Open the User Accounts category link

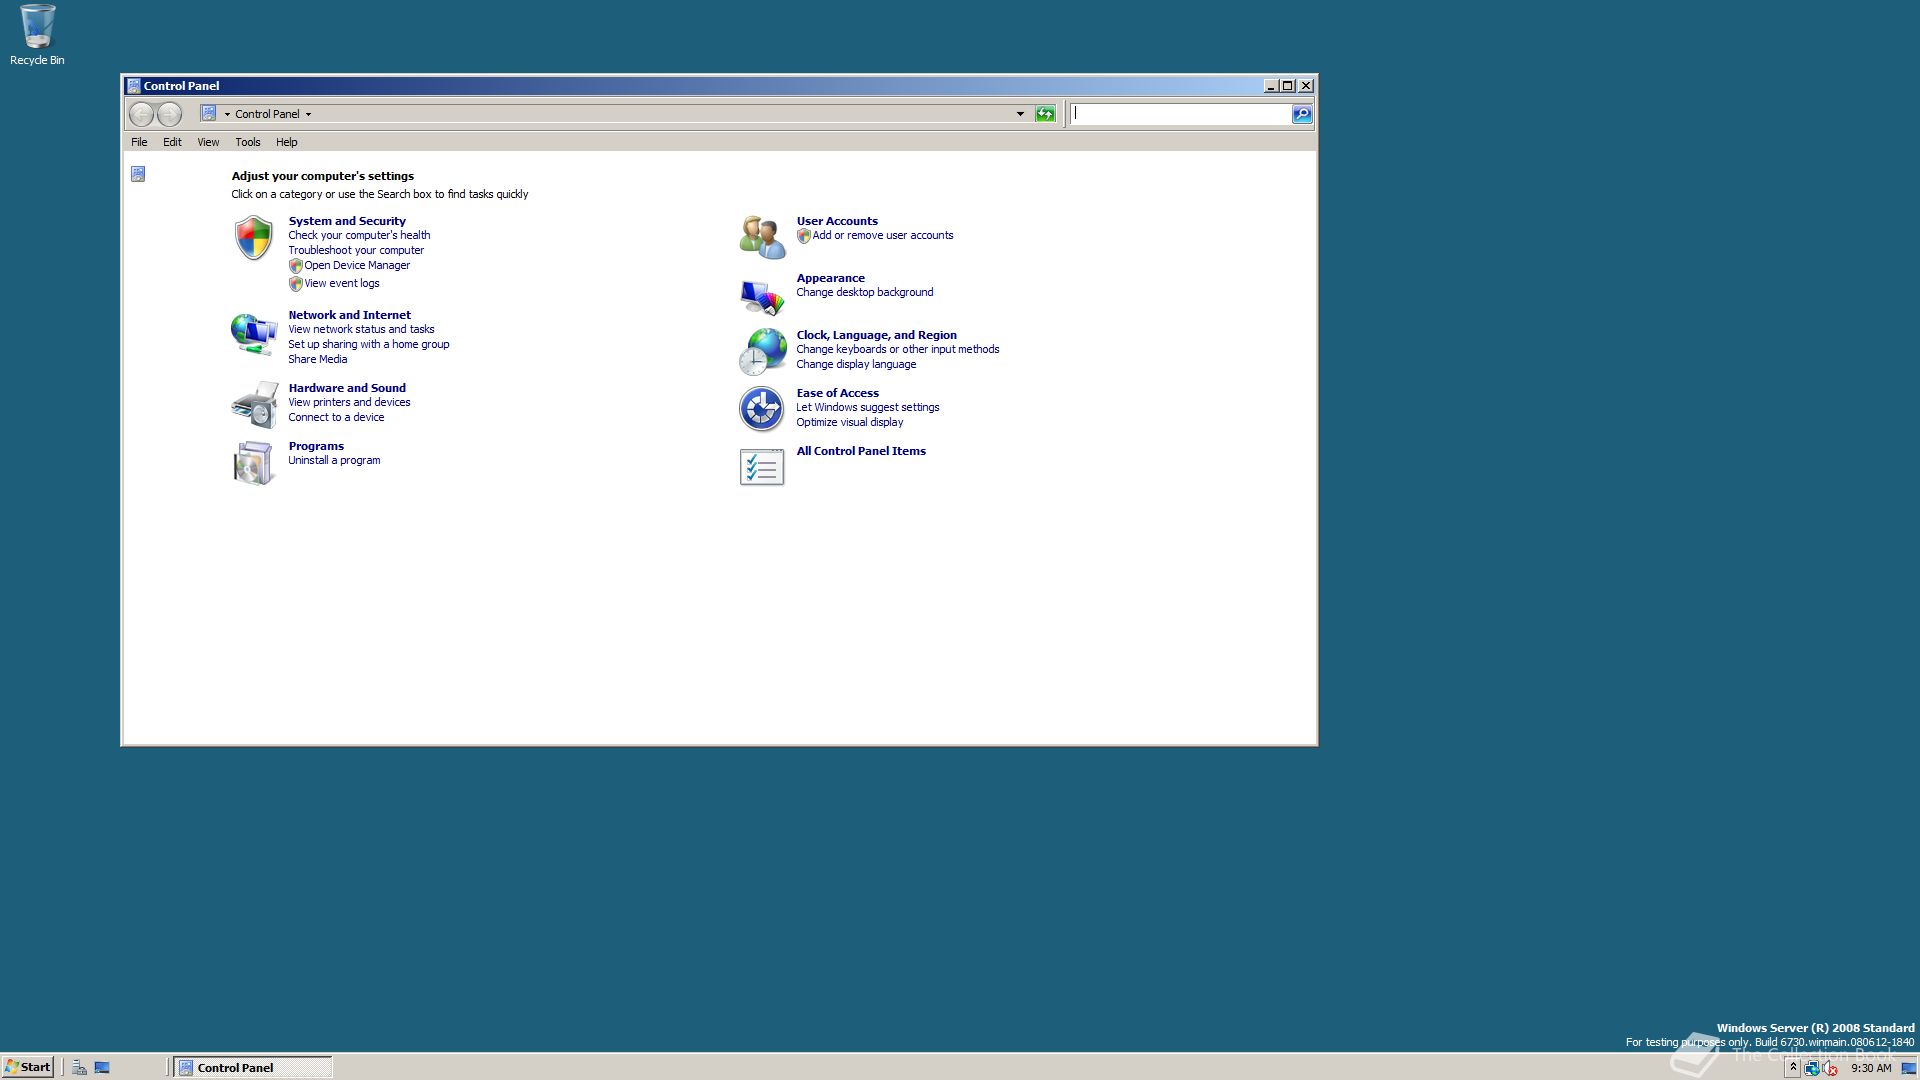(x=837, y=221)
